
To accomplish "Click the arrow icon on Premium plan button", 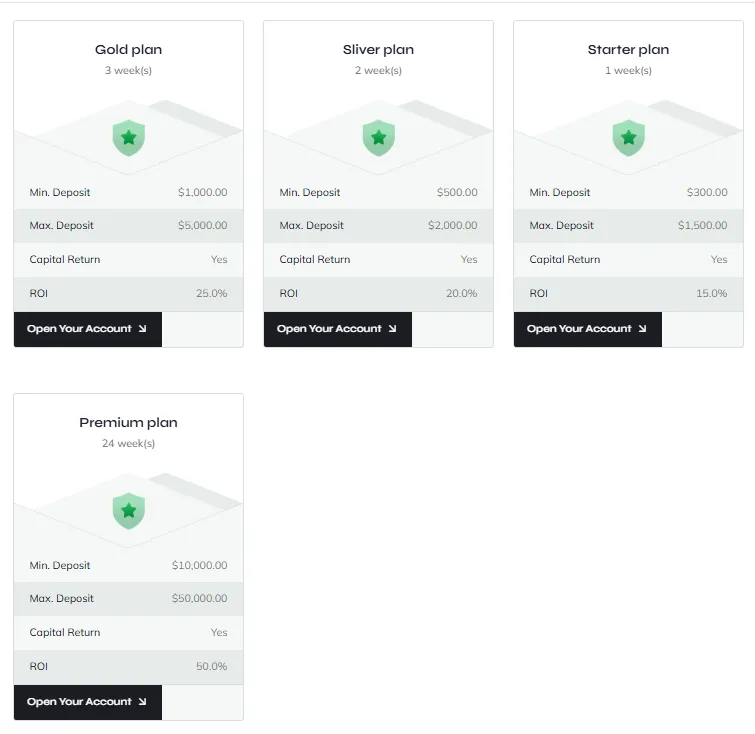I will coord(142,702).
